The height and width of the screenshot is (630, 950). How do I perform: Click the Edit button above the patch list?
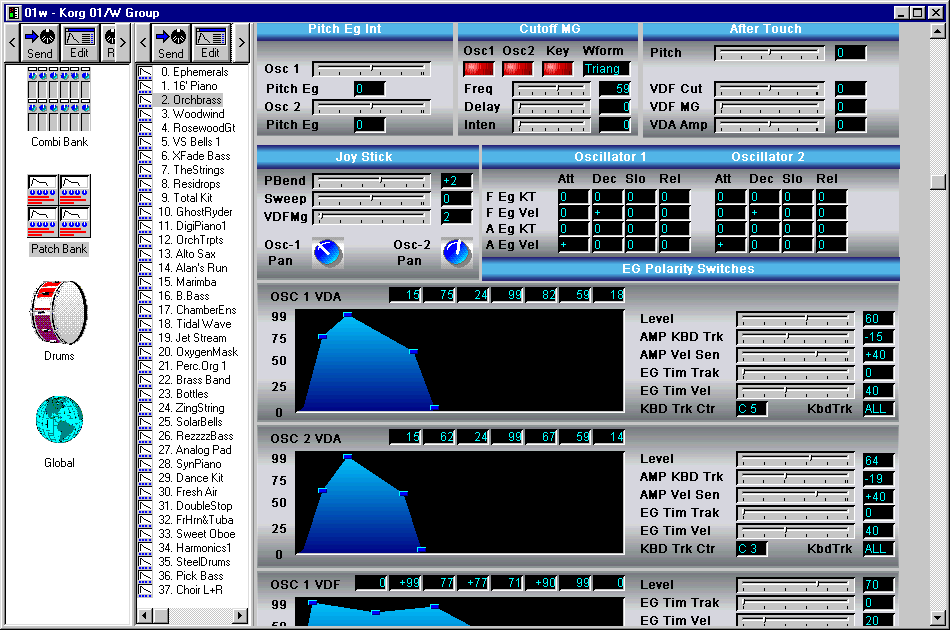211,43
